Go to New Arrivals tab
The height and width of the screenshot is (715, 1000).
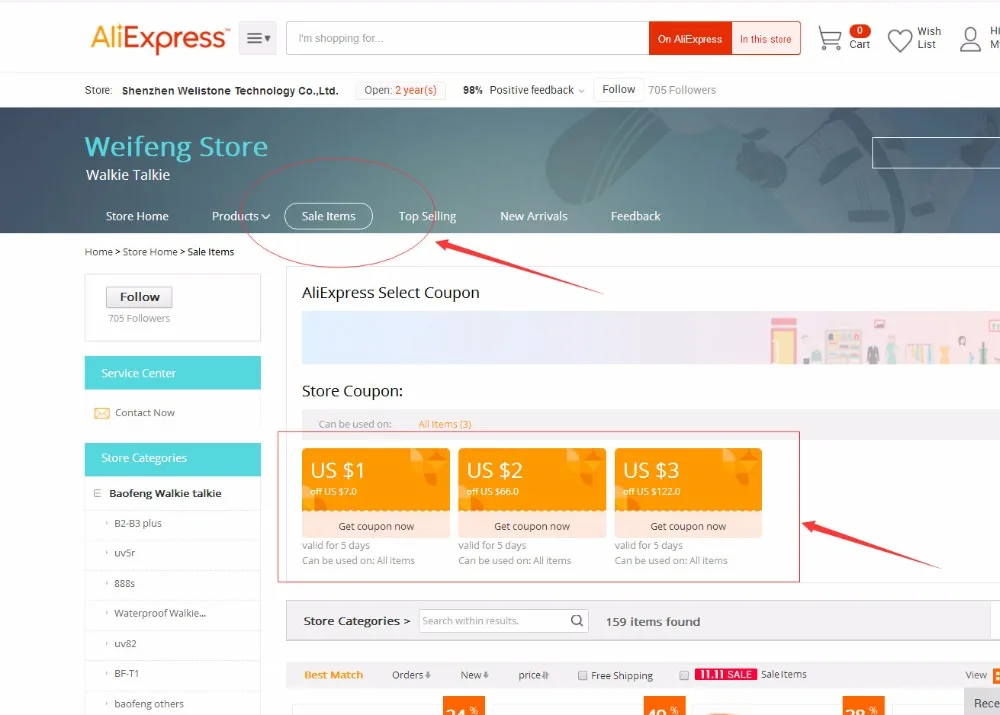[x=534, y=216]
